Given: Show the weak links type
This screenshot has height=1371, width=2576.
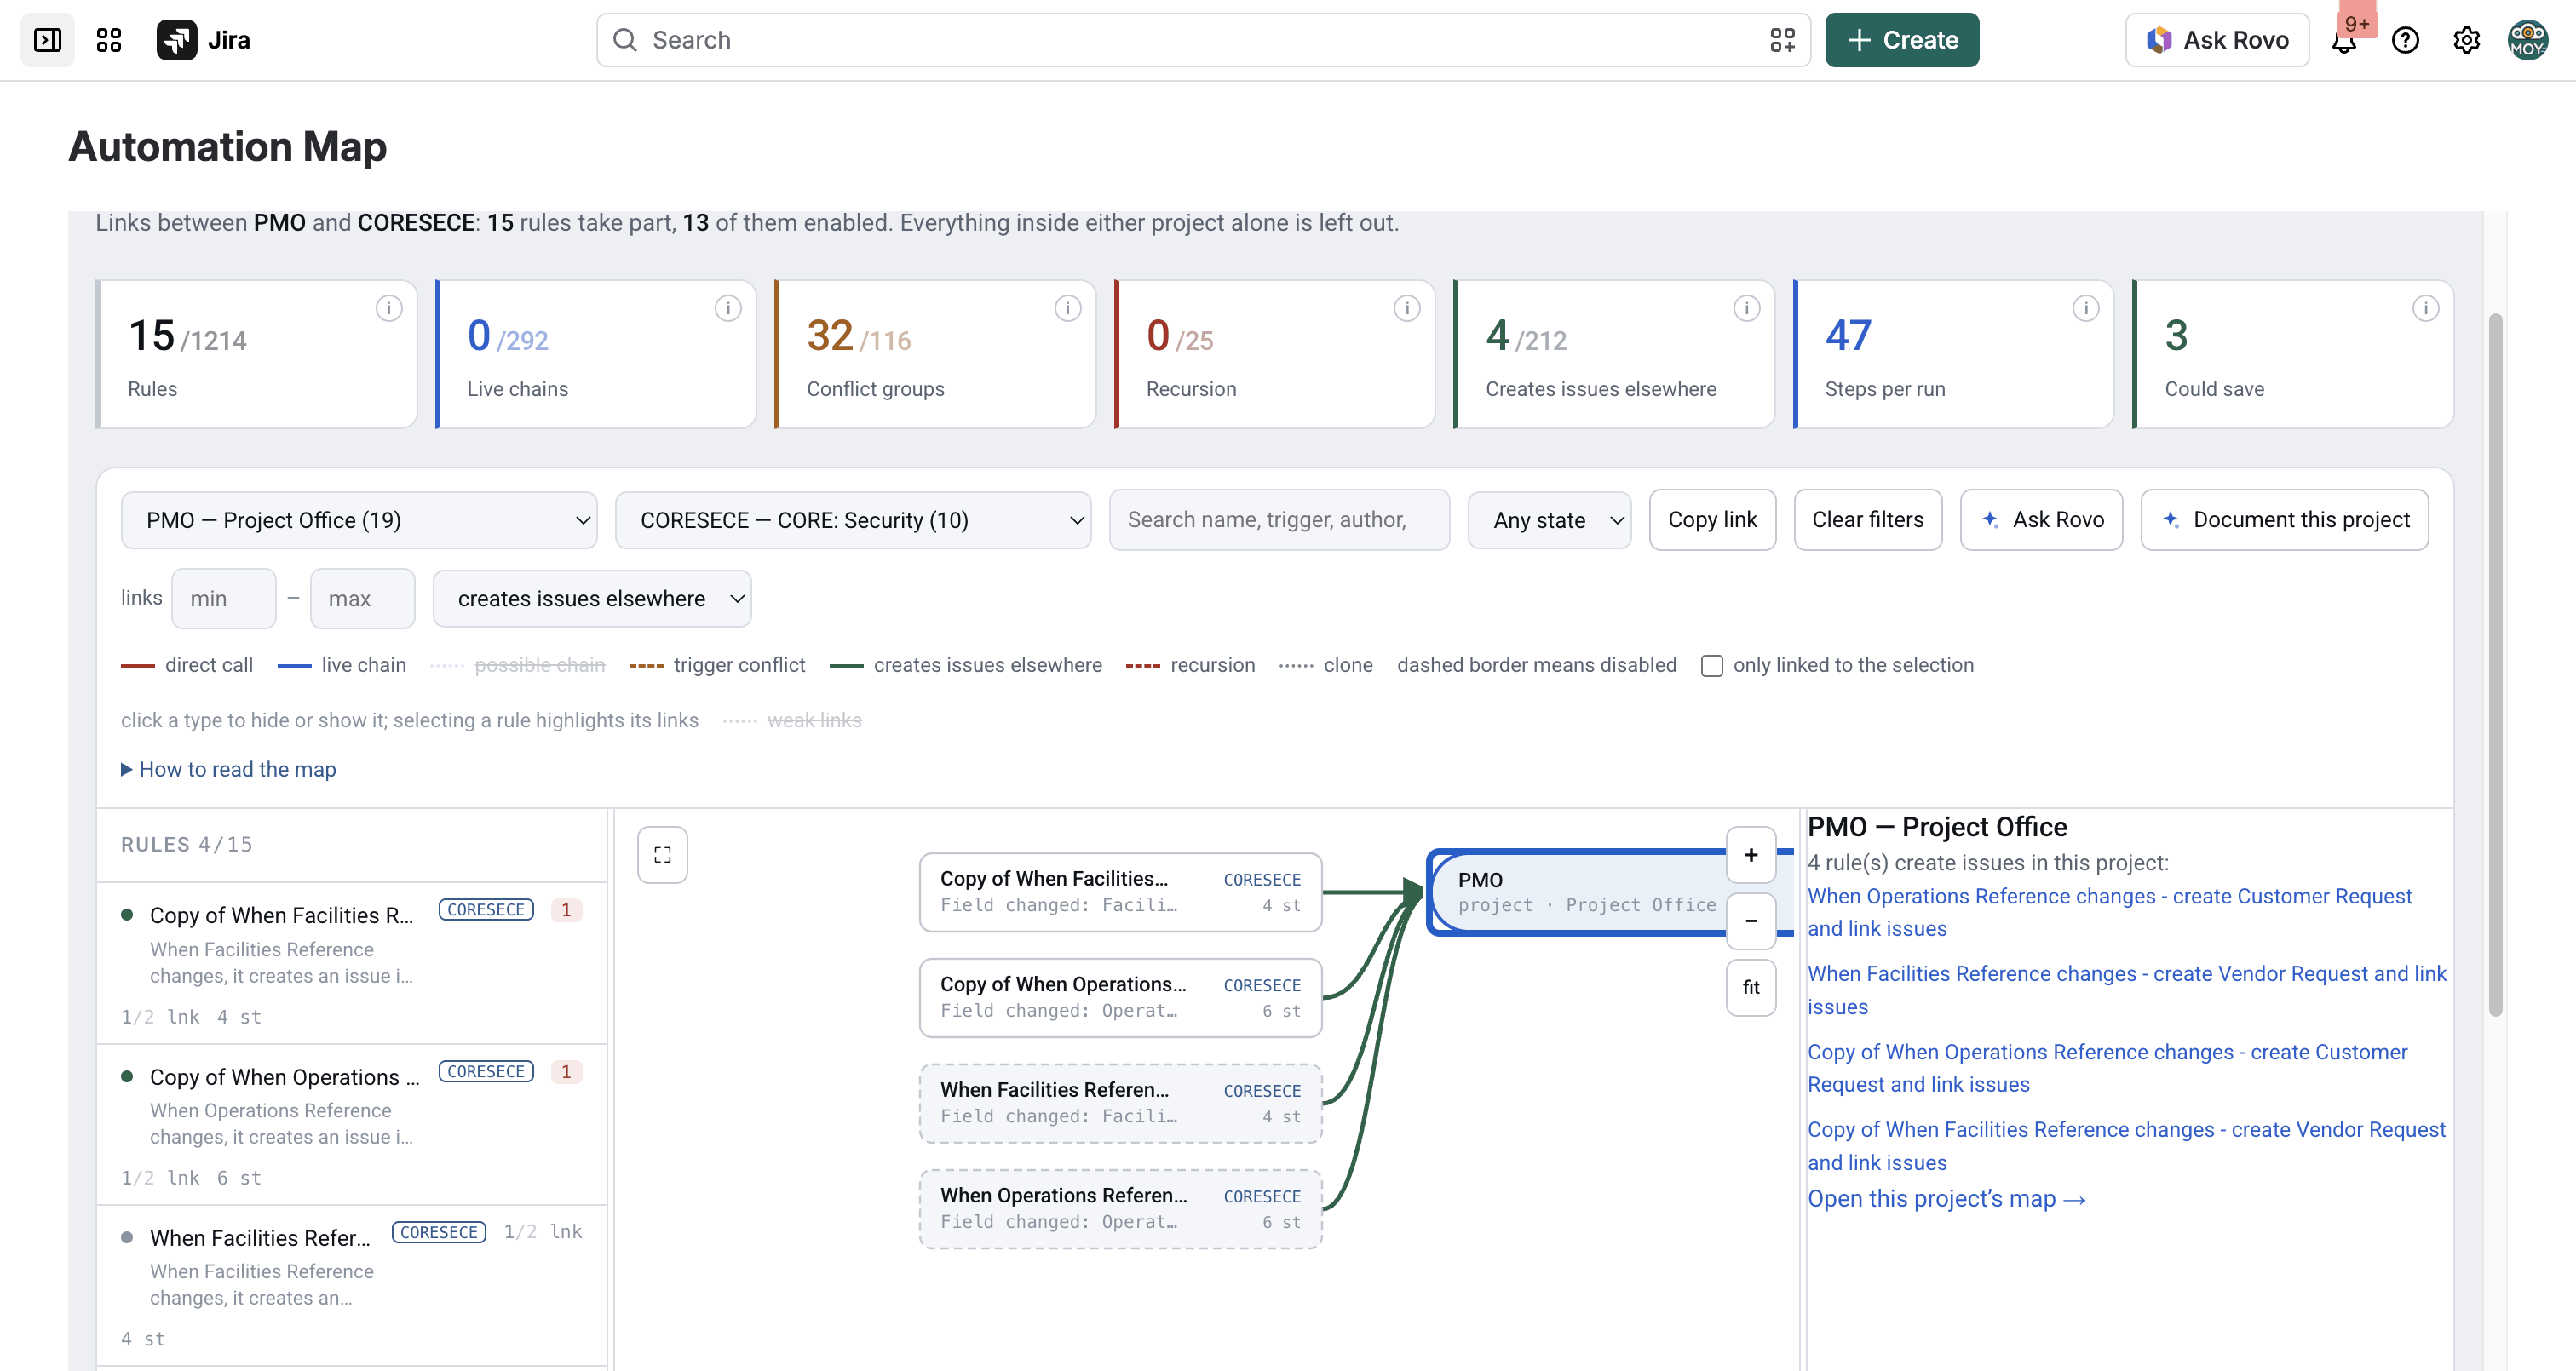Looking at the screenshot, I should pos(792,720).
